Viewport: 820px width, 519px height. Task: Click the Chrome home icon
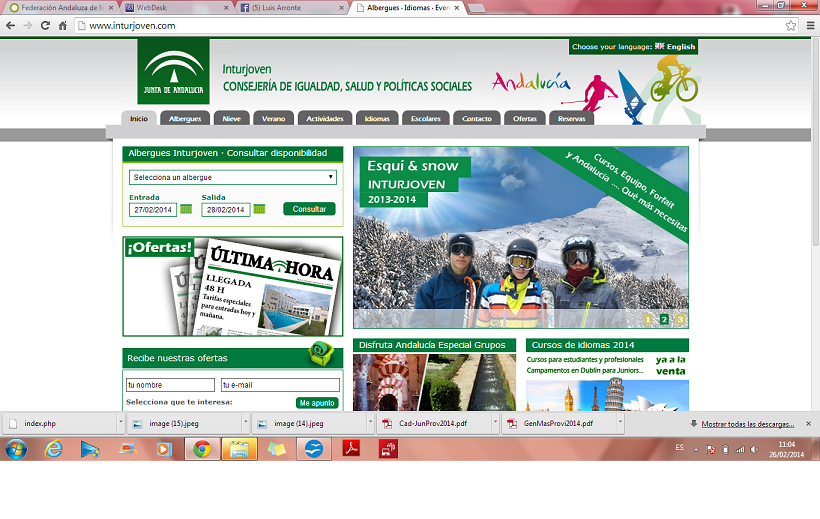[63, 25]
